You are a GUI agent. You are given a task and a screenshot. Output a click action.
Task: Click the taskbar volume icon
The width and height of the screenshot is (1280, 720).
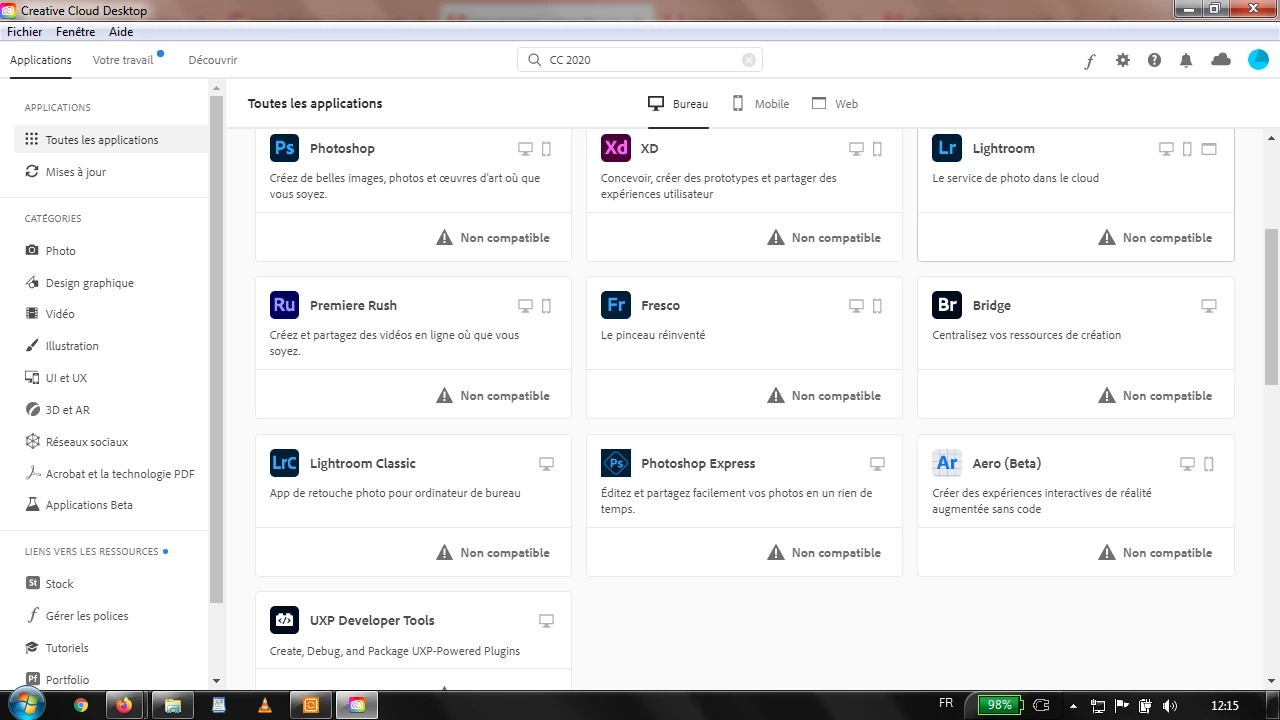[x=1169, y=706]
